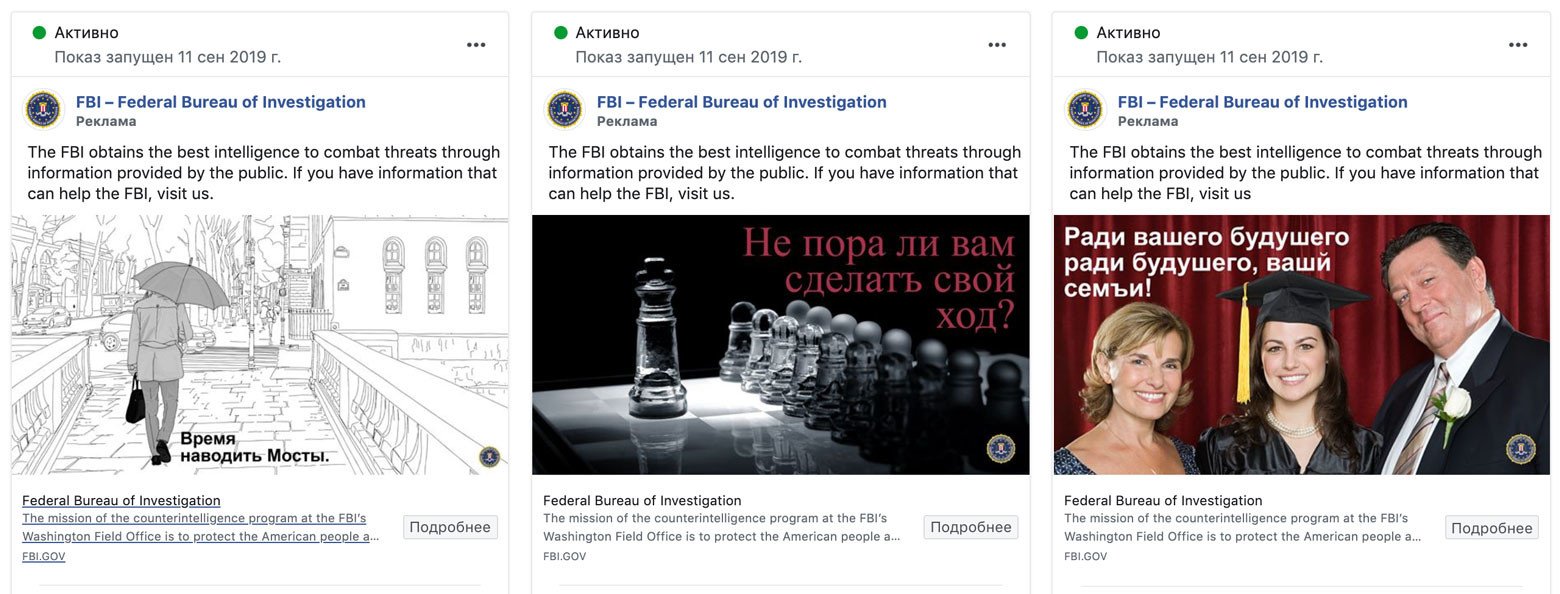The image size is (1560, 594).
Task: Open the umbrella bridge sketch ad image
Action: [260, 345]
